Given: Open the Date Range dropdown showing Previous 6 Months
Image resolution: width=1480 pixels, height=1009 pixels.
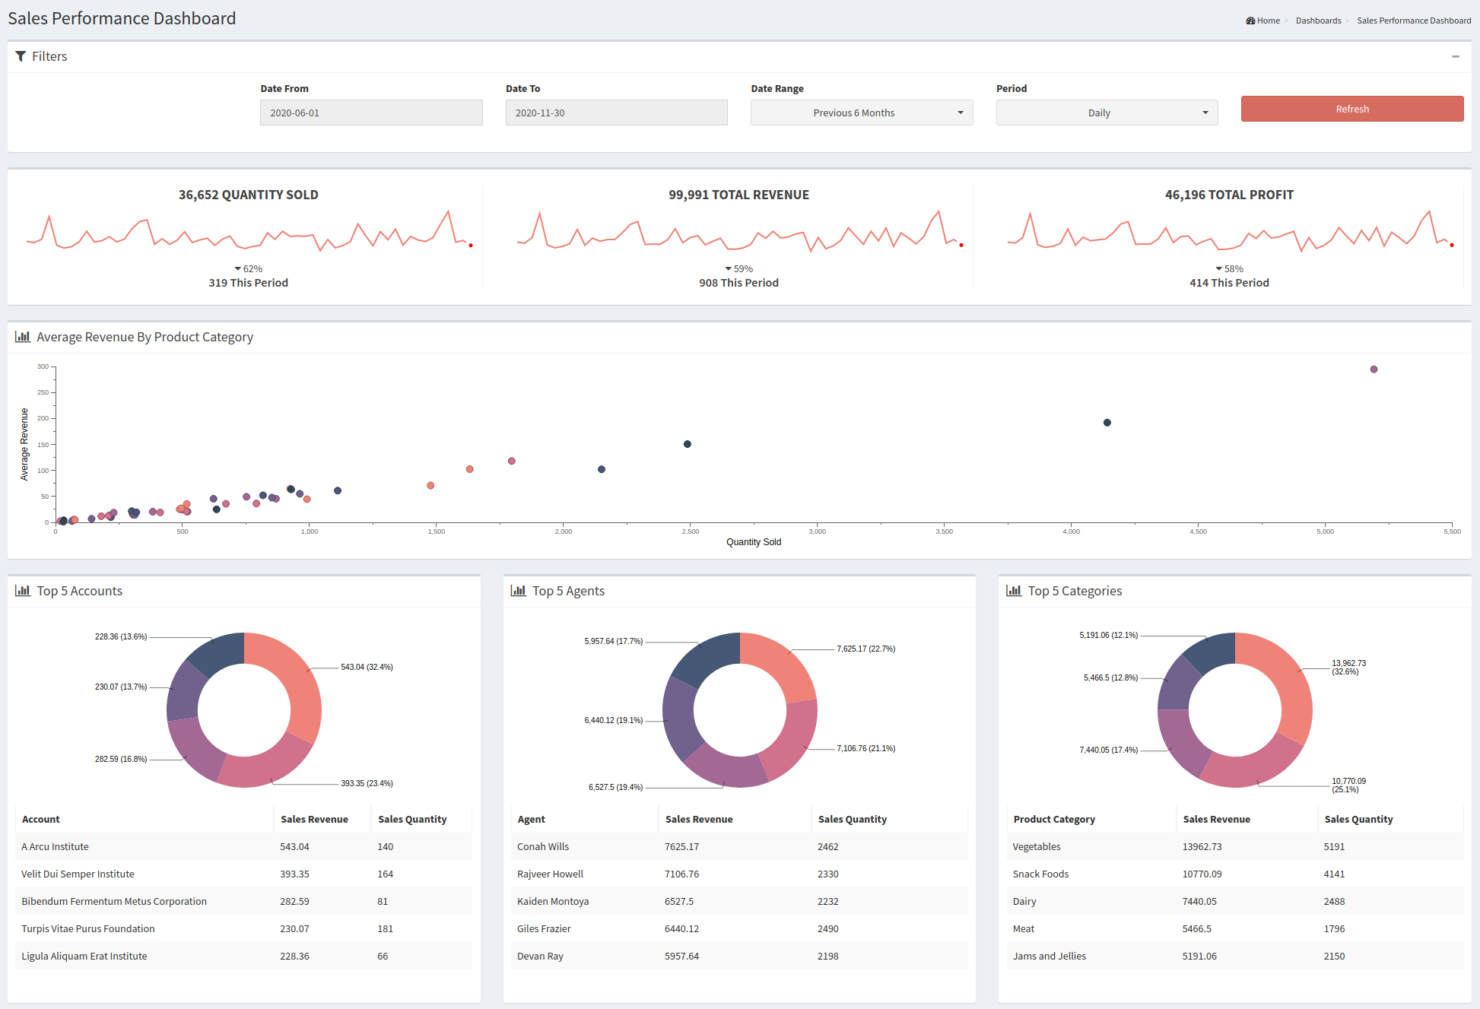Looking at the screenshot, I should [861, 112].
